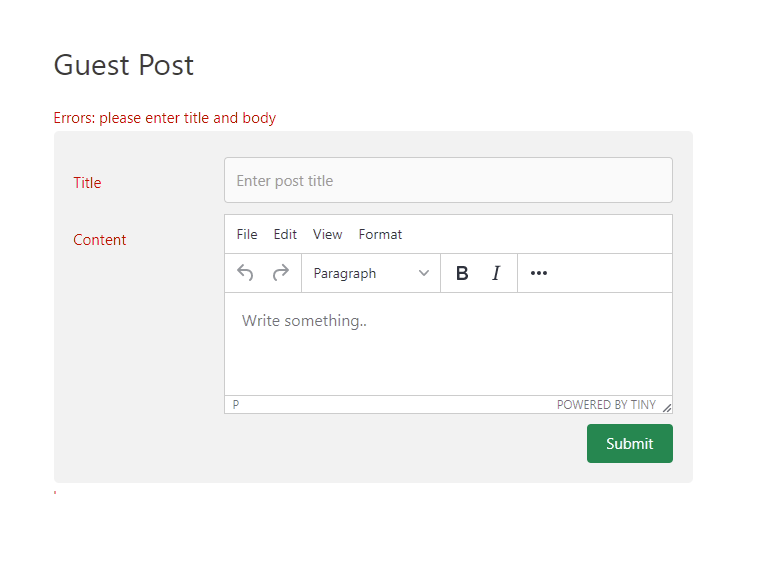
Task: Open the File menu
Action: 247,234
